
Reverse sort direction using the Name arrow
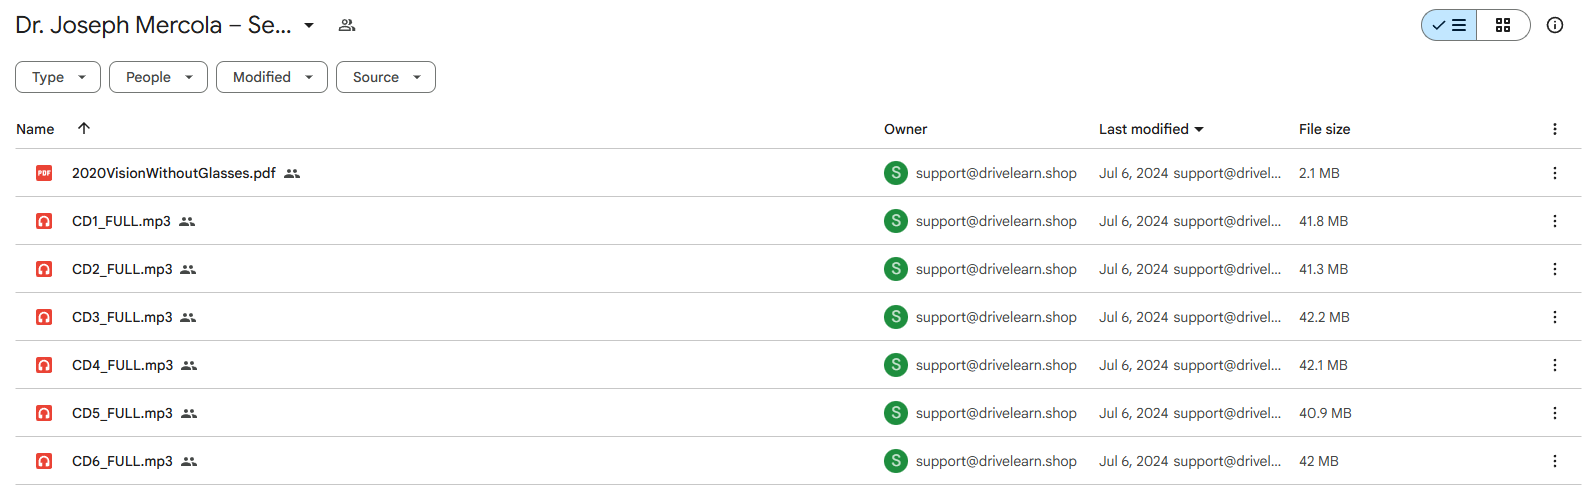click(84, 128)
